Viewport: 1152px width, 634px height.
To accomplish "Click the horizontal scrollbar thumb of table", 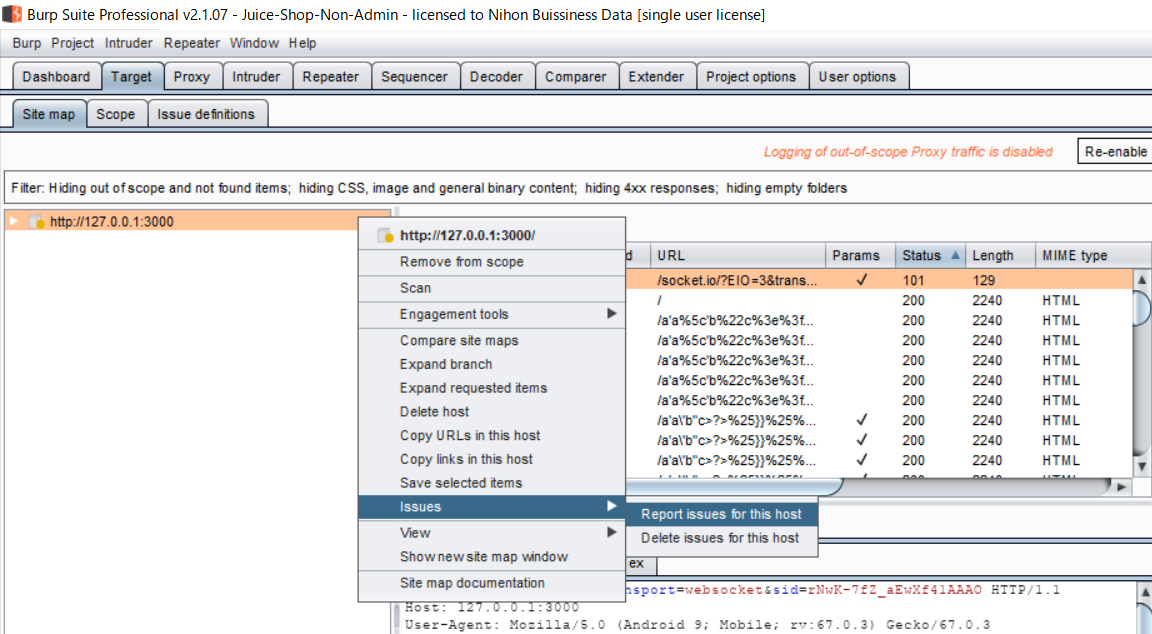I will (735, 486).
